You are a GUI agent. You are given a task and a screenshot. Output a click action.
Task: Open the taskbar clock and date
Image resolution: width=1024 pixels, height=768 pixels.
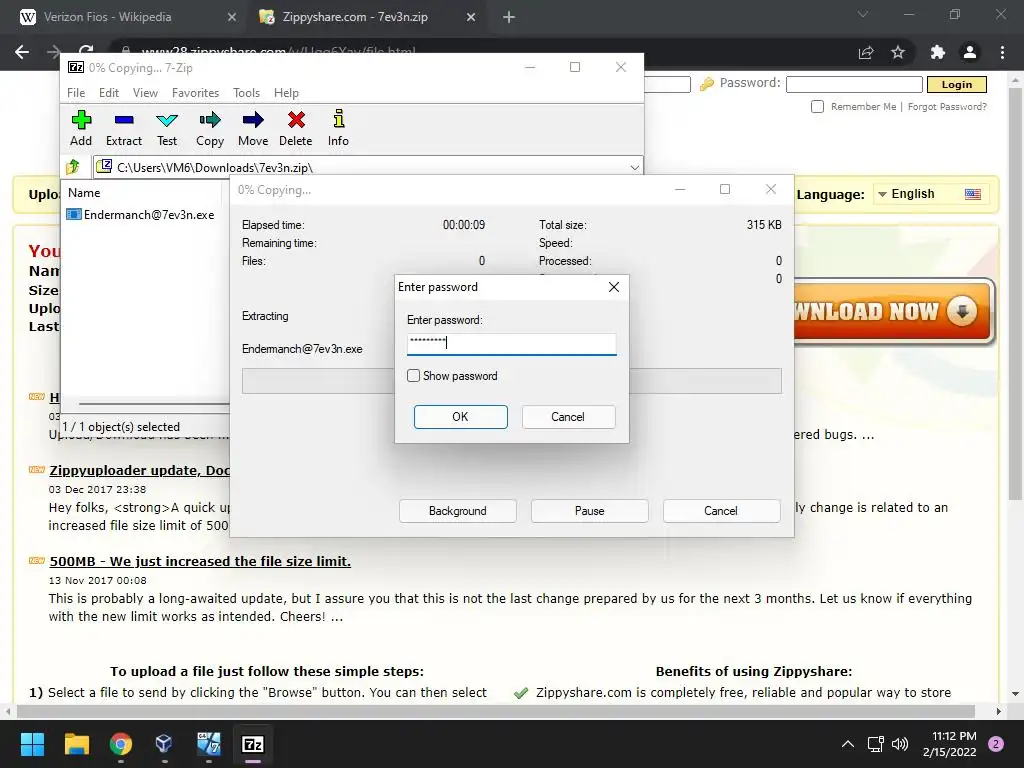[x=950, y=744]
